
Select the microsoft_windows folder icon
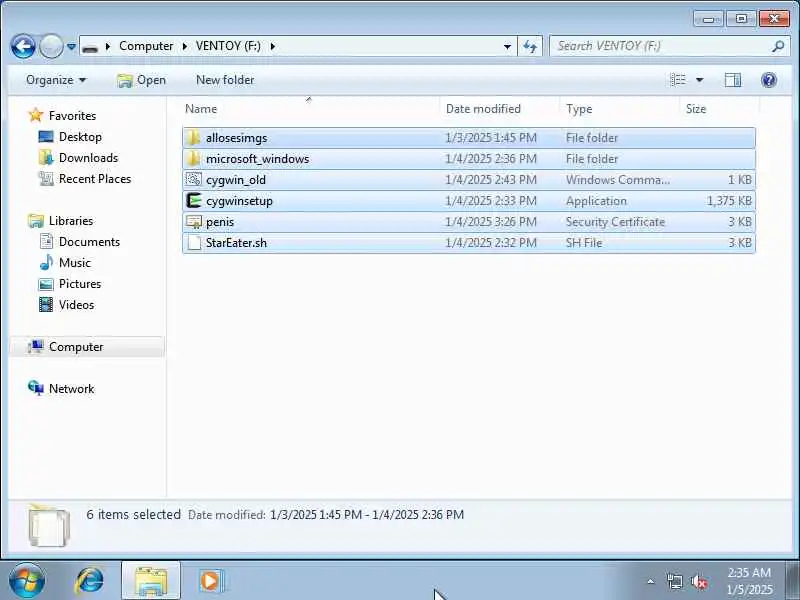point(193,159)
